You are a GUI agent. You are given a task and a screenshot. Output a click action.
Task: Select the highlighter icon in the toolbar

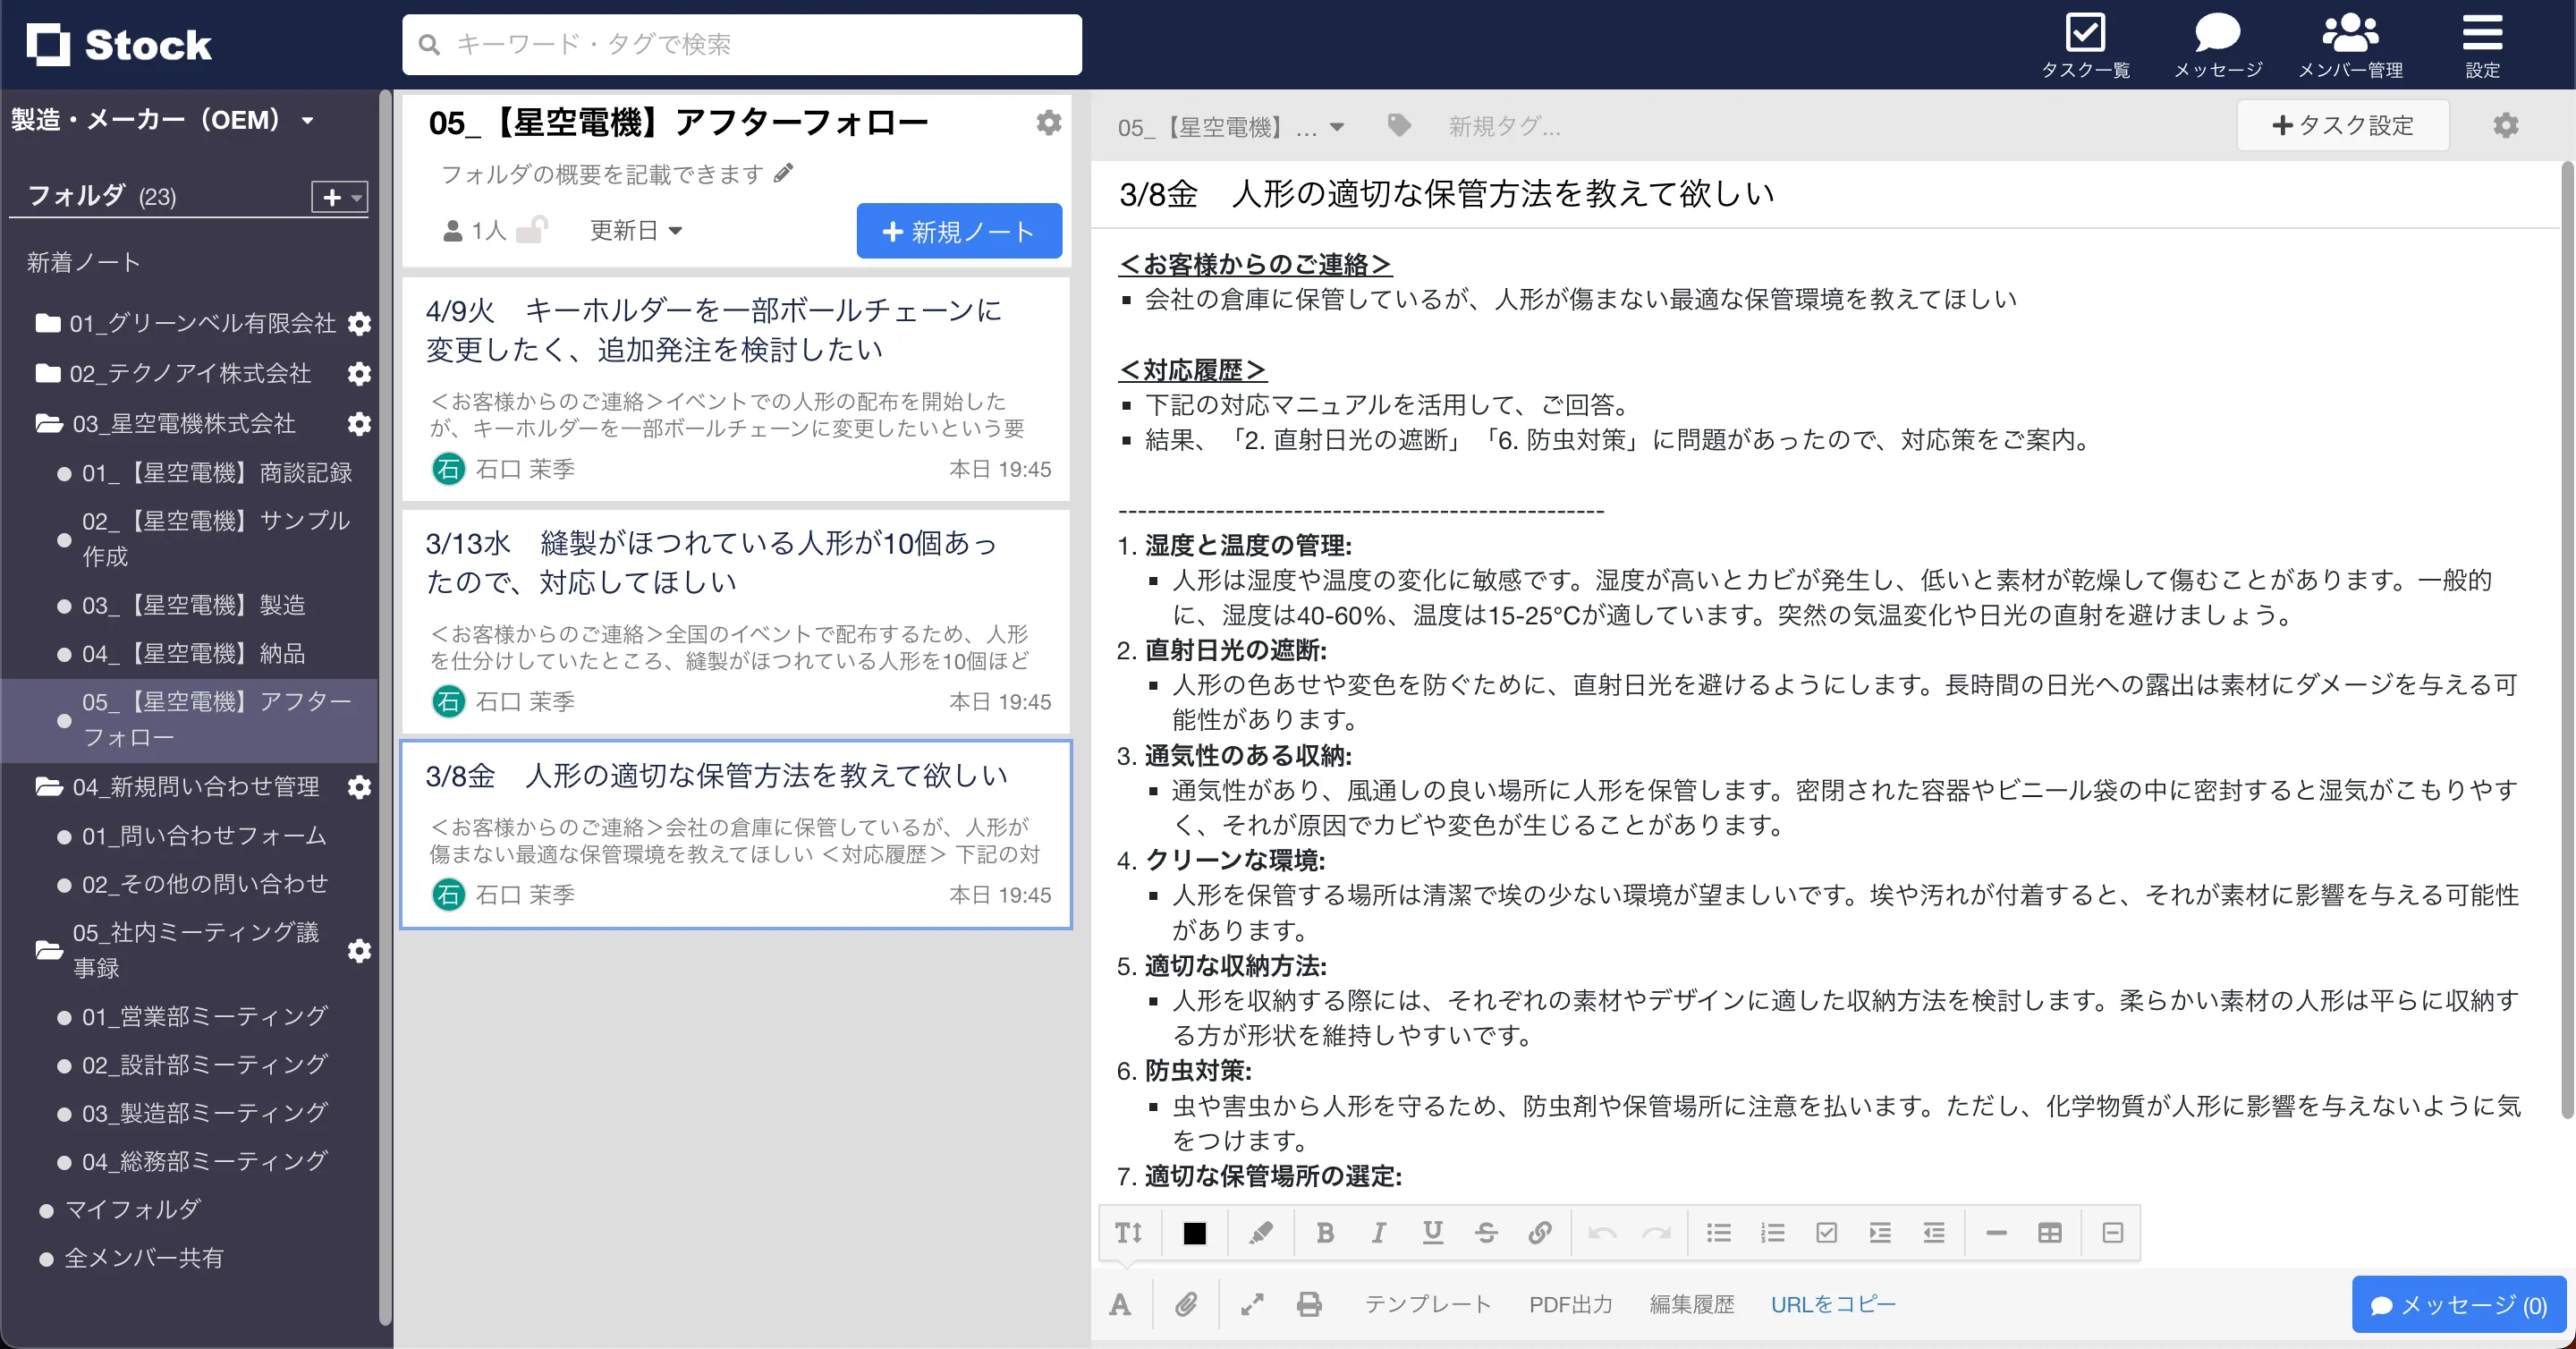(1261, 1233)
